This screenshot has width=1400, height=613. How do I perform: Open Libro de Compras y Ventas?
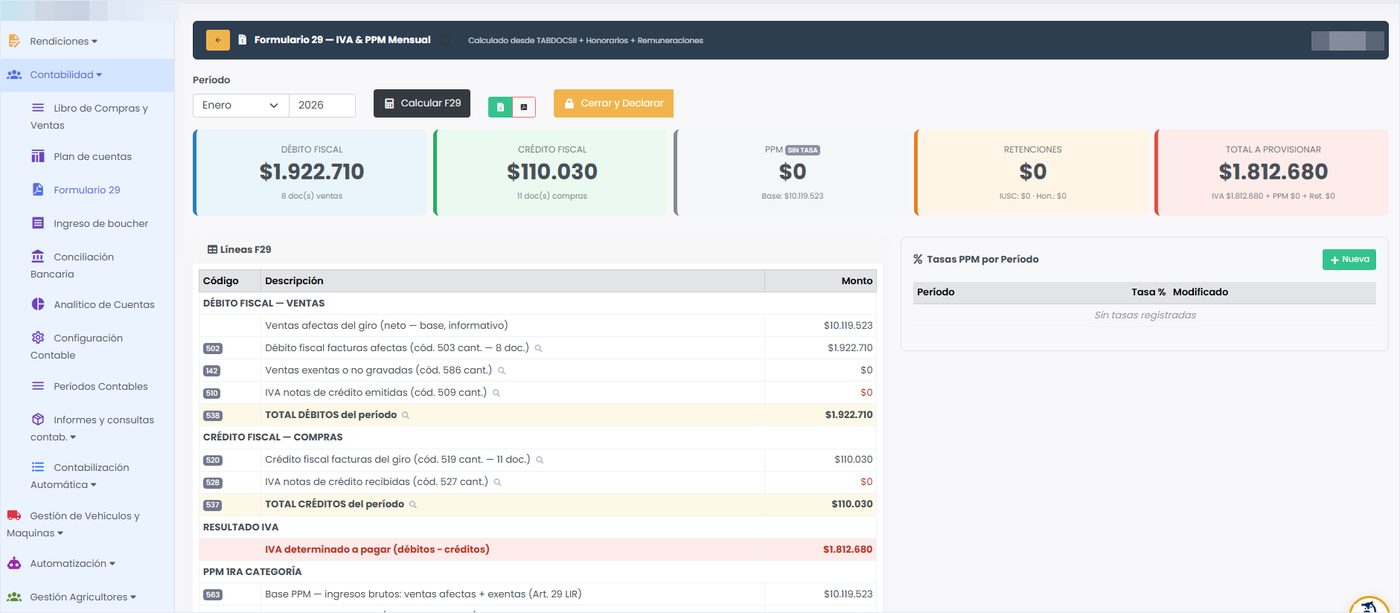coord(89,116)
